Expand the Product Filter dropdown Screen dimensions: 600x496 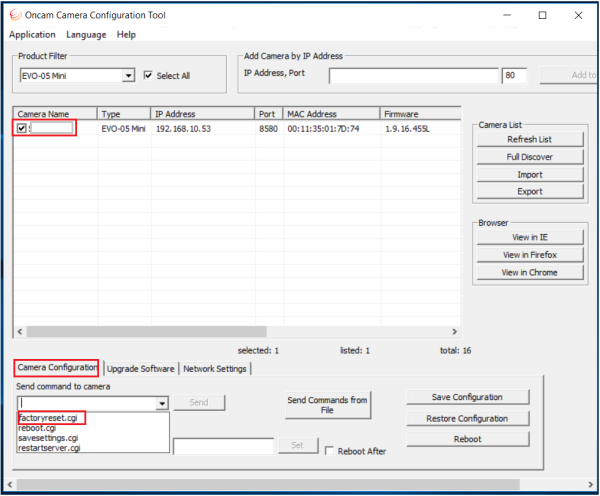point(129,76)
